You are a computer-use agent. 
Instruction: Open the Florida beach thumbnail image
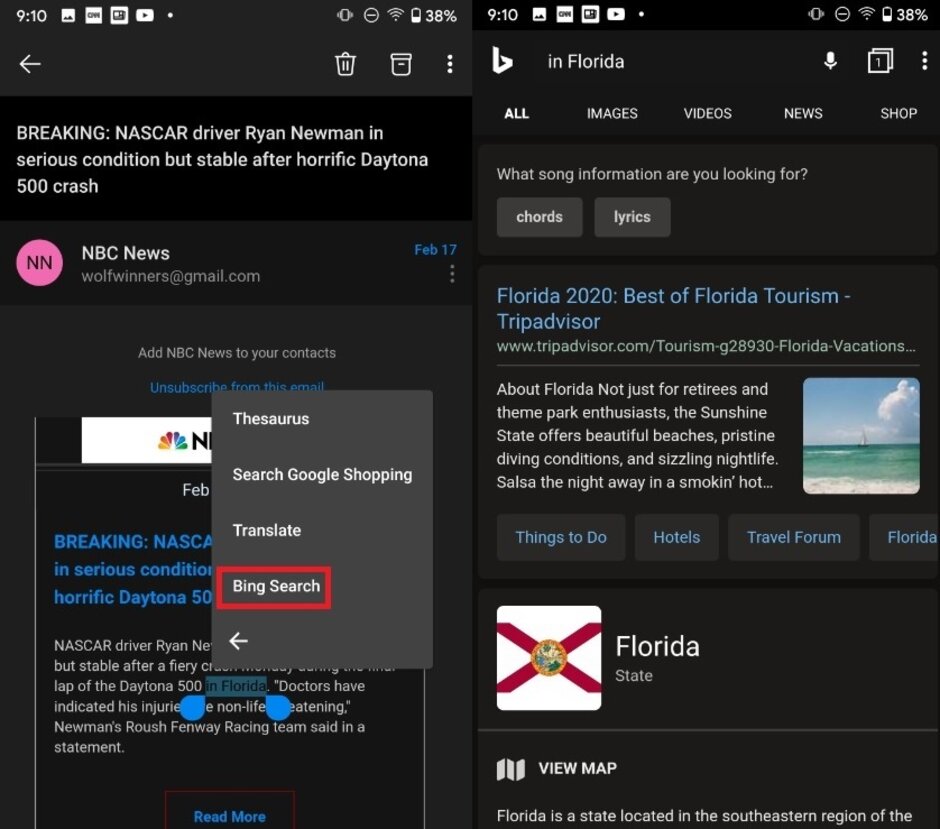point(861,435)
